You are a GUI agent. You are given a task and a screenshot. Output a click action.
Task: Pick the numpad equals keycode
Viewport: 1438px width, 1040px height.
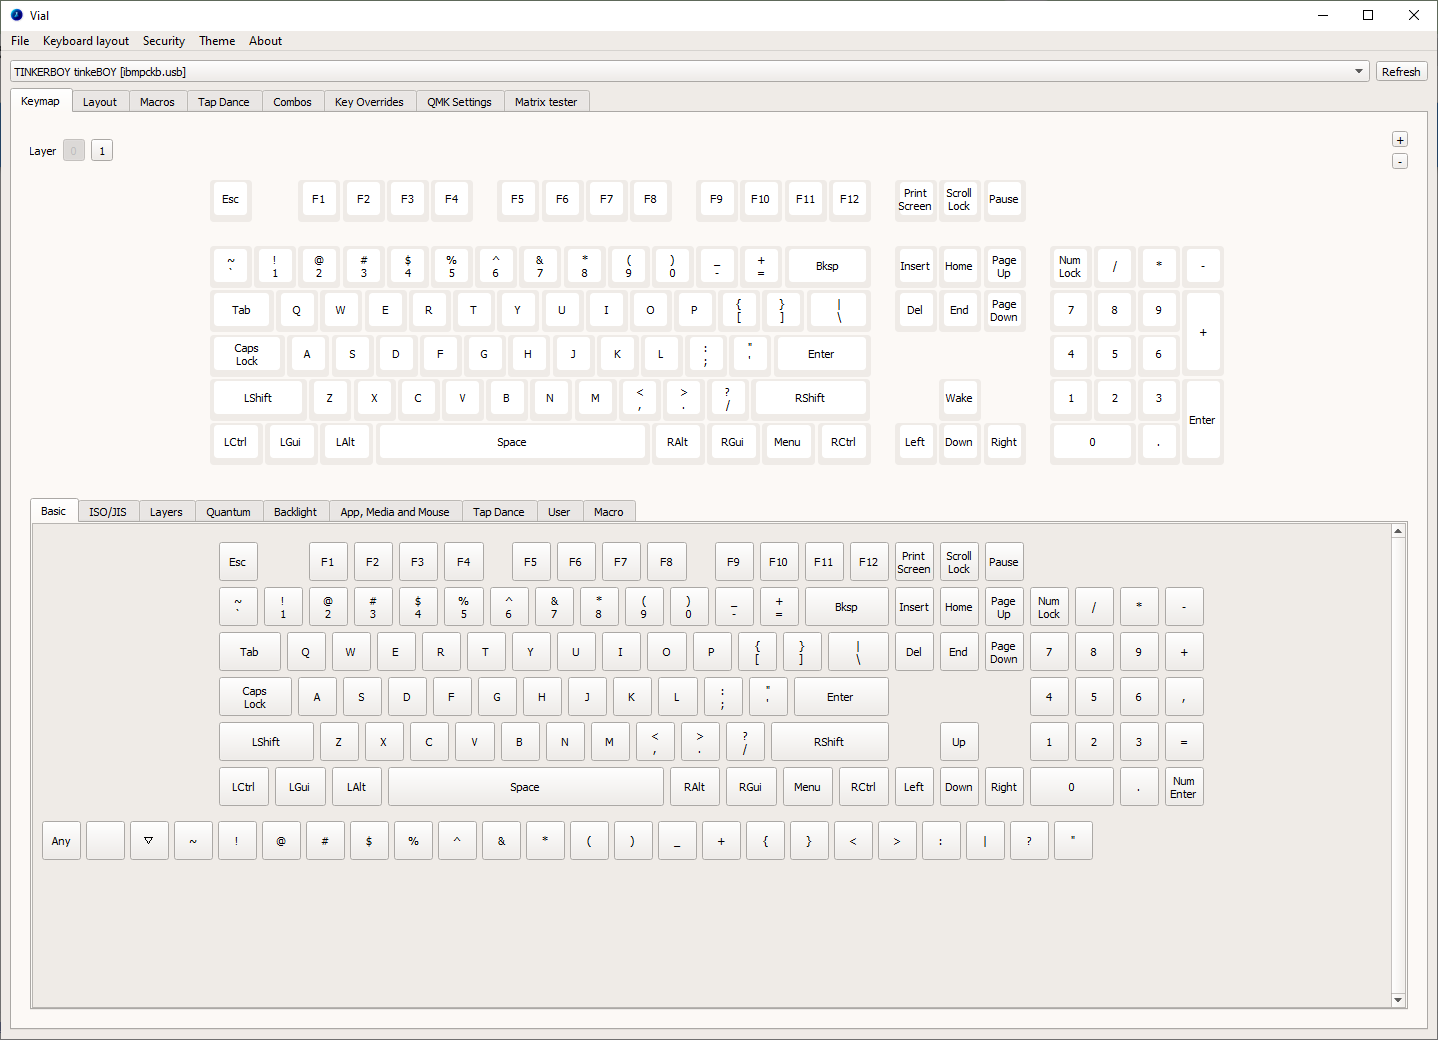click(1184, 742)
